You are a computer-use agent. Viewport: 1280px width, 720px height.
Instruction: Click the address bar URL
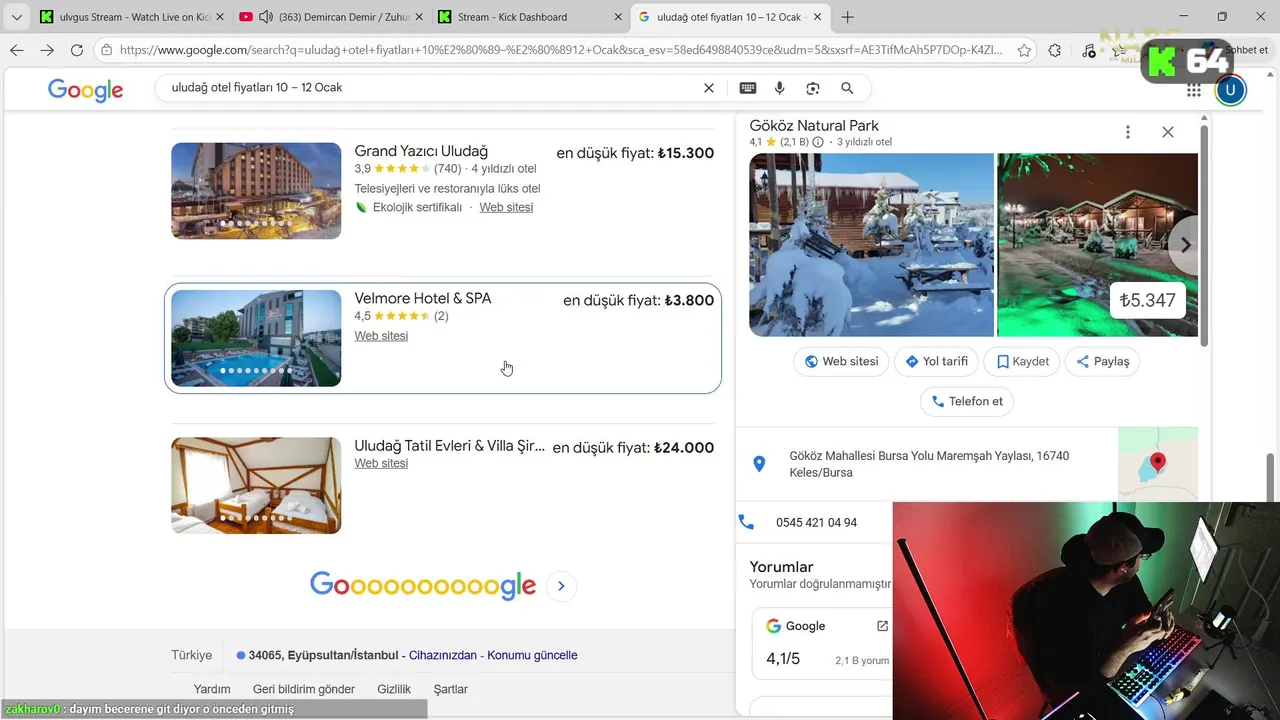coord(561,50)
